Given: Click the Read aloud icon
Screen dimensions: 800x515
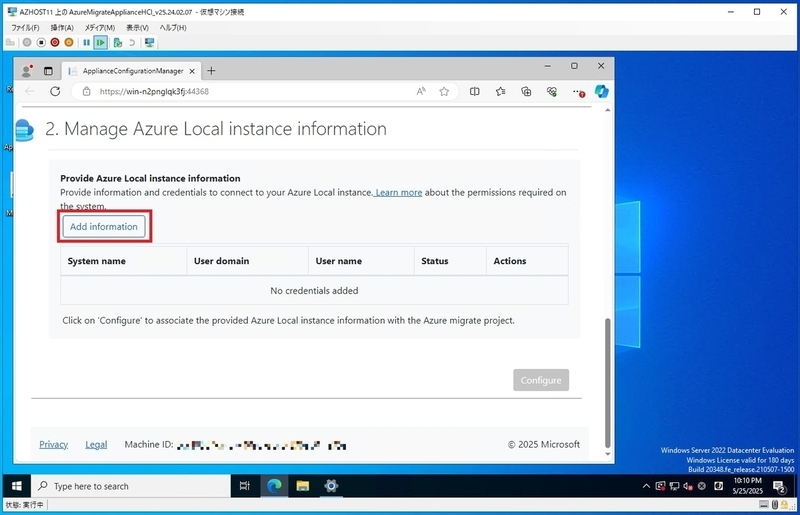Looking at the screenshot, I should coord(421,91).
